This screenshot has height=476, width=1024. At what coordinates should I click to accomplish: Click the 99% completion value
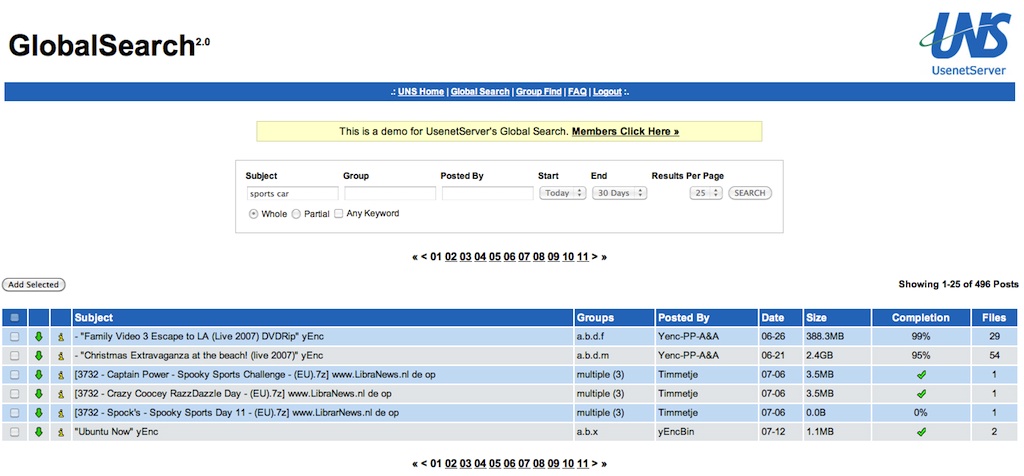(921, 337)
